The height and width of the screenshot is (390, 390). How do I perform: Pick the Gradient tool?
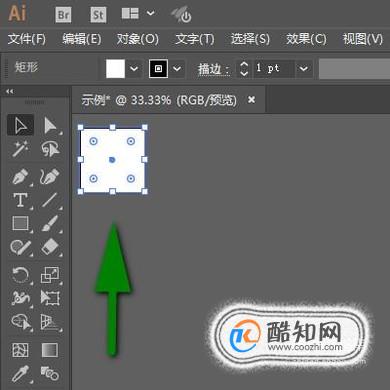(50, 350)
